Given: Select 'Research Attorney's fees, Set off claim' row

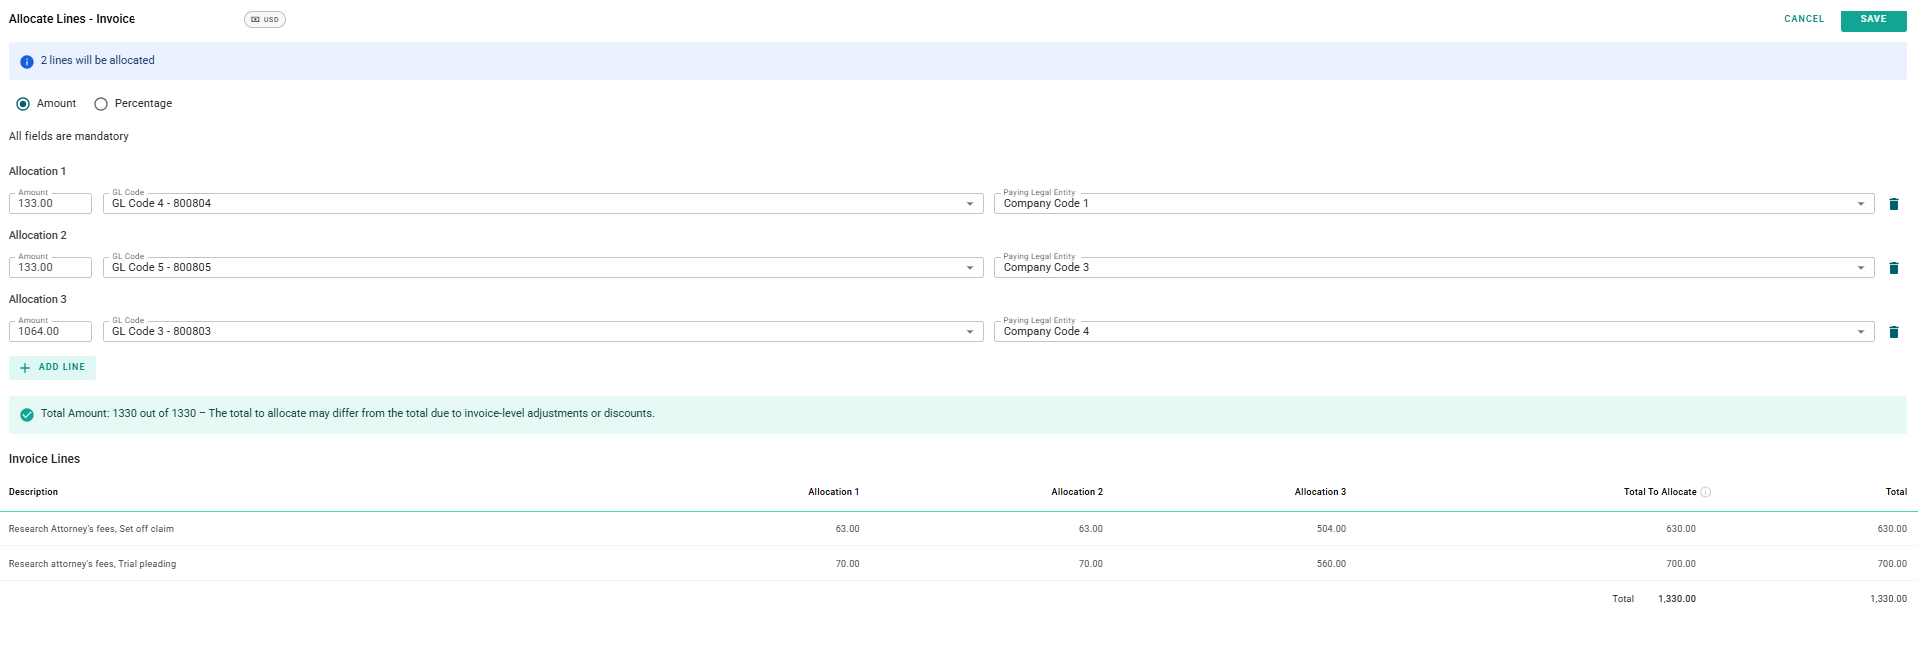Looking at the screenshot, I should click(958, 529).
